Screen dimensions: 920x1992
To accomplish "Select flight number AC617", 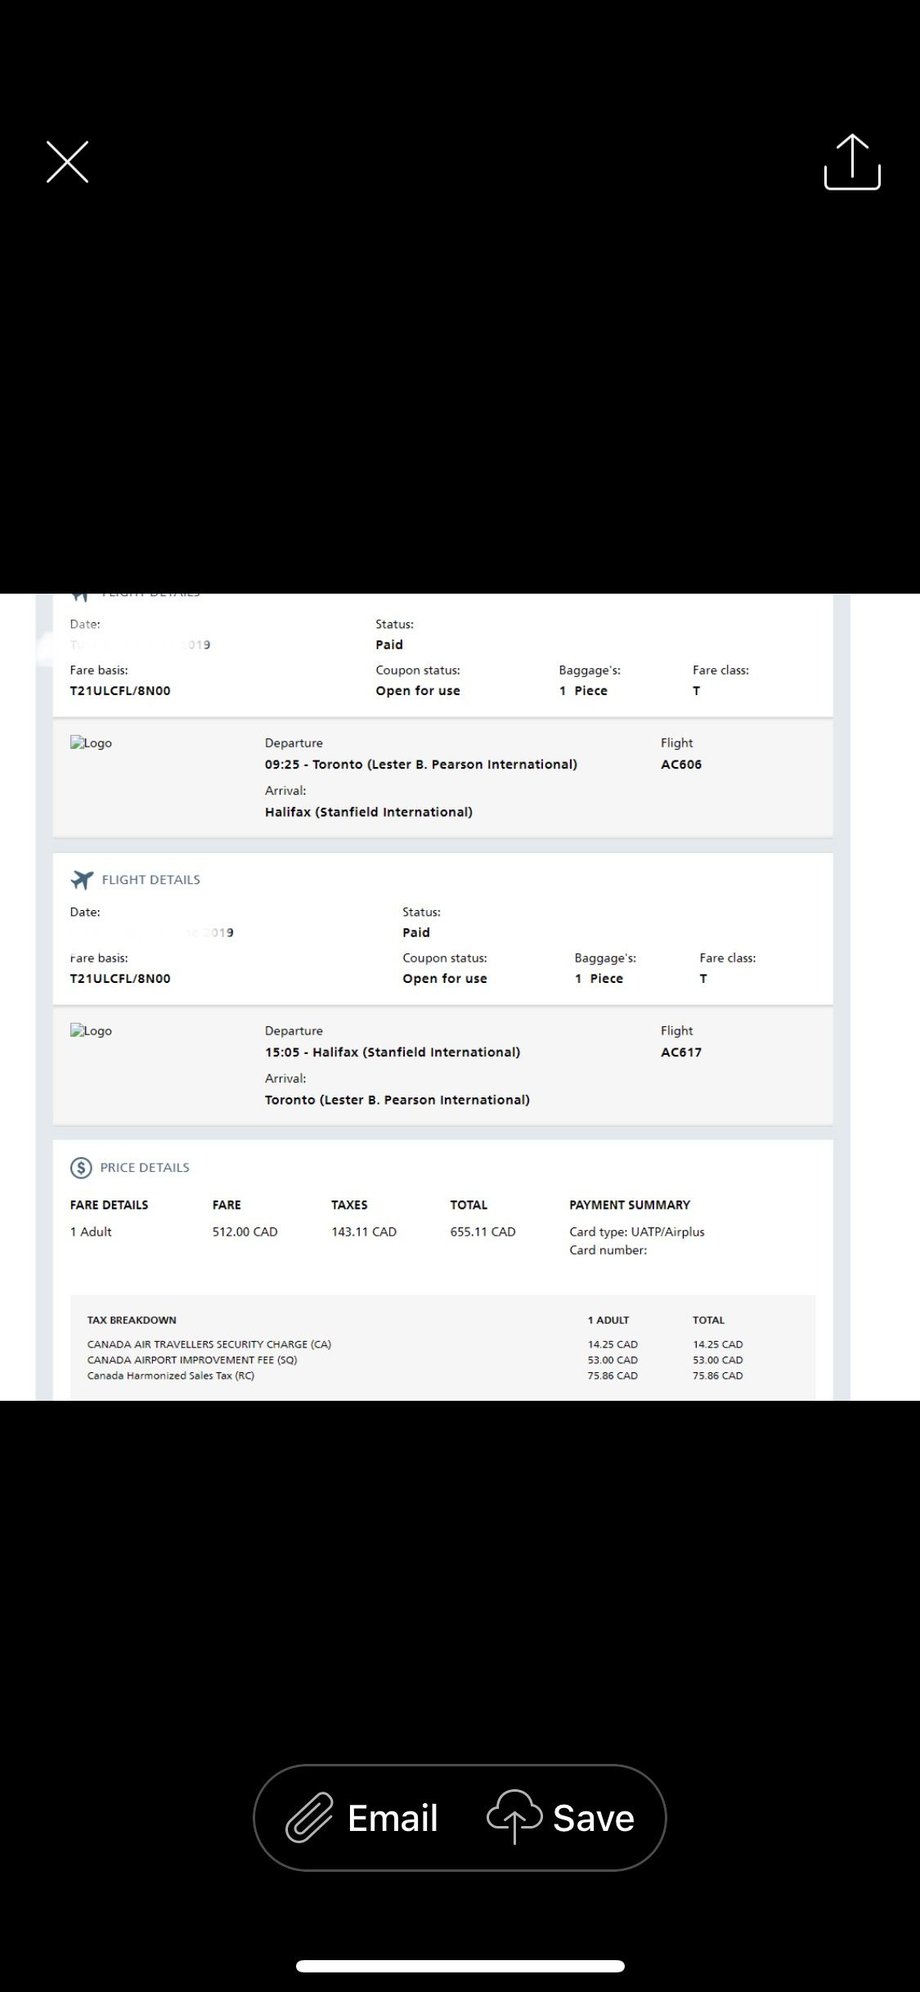I will point(681,1052).
